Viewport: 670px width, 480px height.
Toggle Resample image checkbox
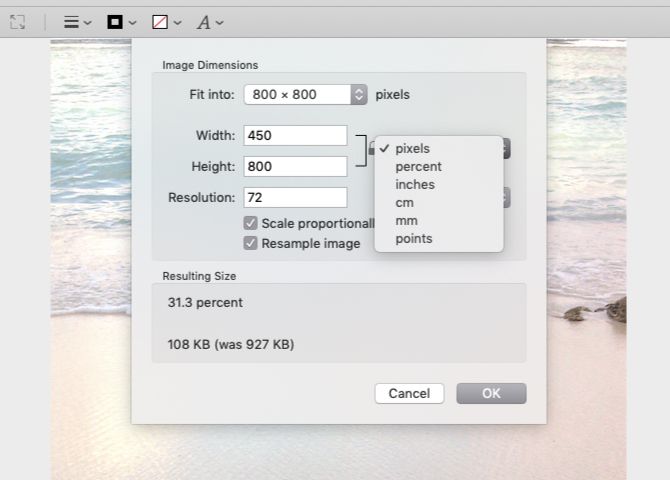pyautogui.click(x=250, y=243)
